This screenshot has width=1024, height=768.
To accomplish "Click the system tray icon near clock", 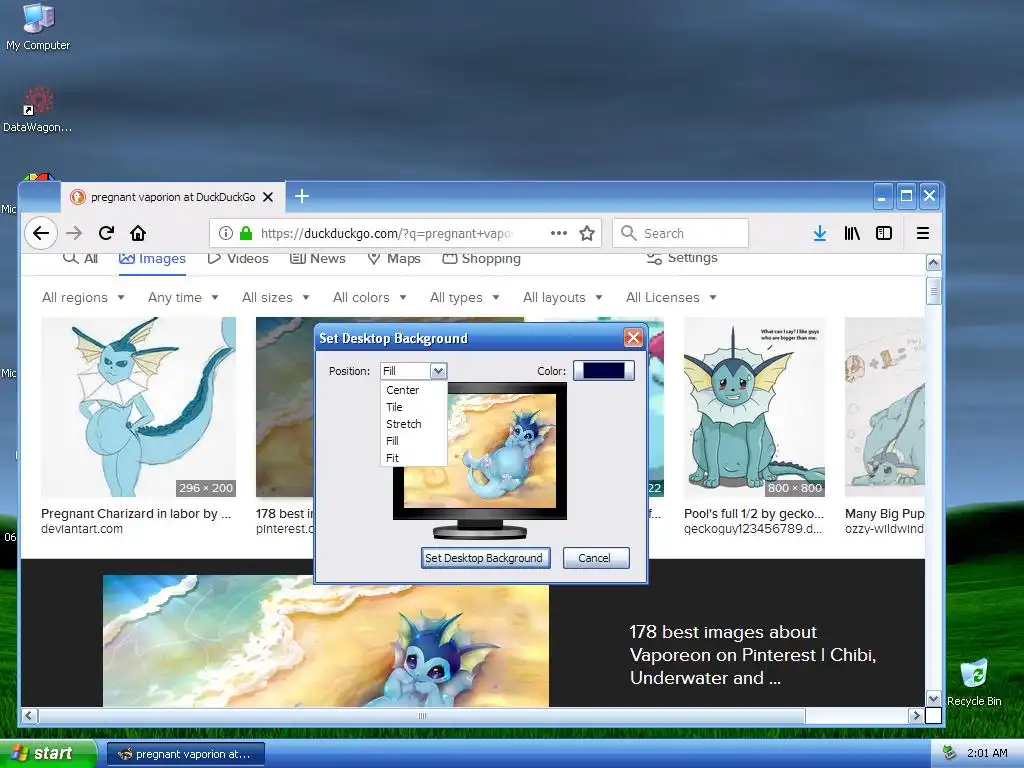I will coord(949,753).
